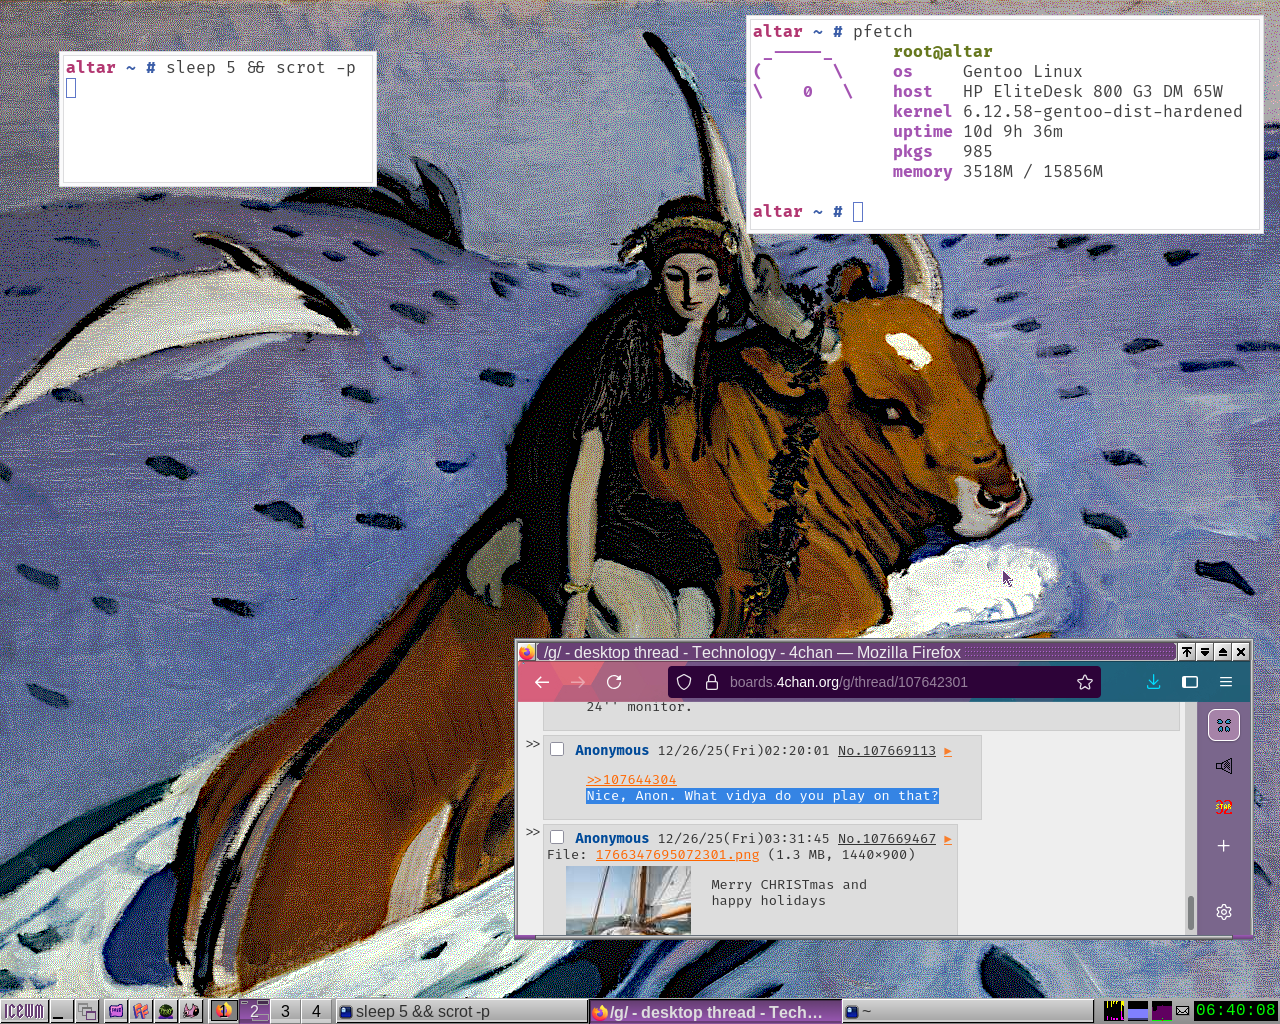Follow the >>107644304 quote link
Screen dimensions: 1280x1024
point(631,780)
